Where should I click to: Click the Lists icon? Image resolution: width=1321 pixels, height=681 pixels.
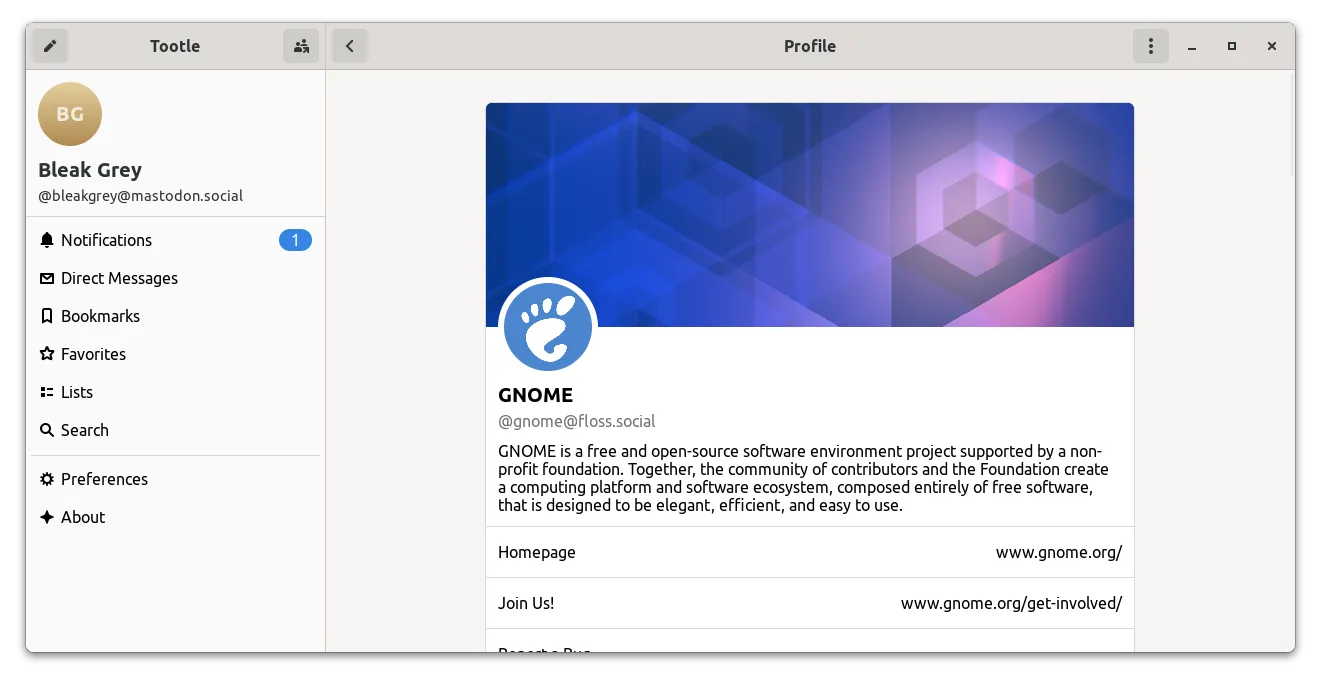click(47, 392)
